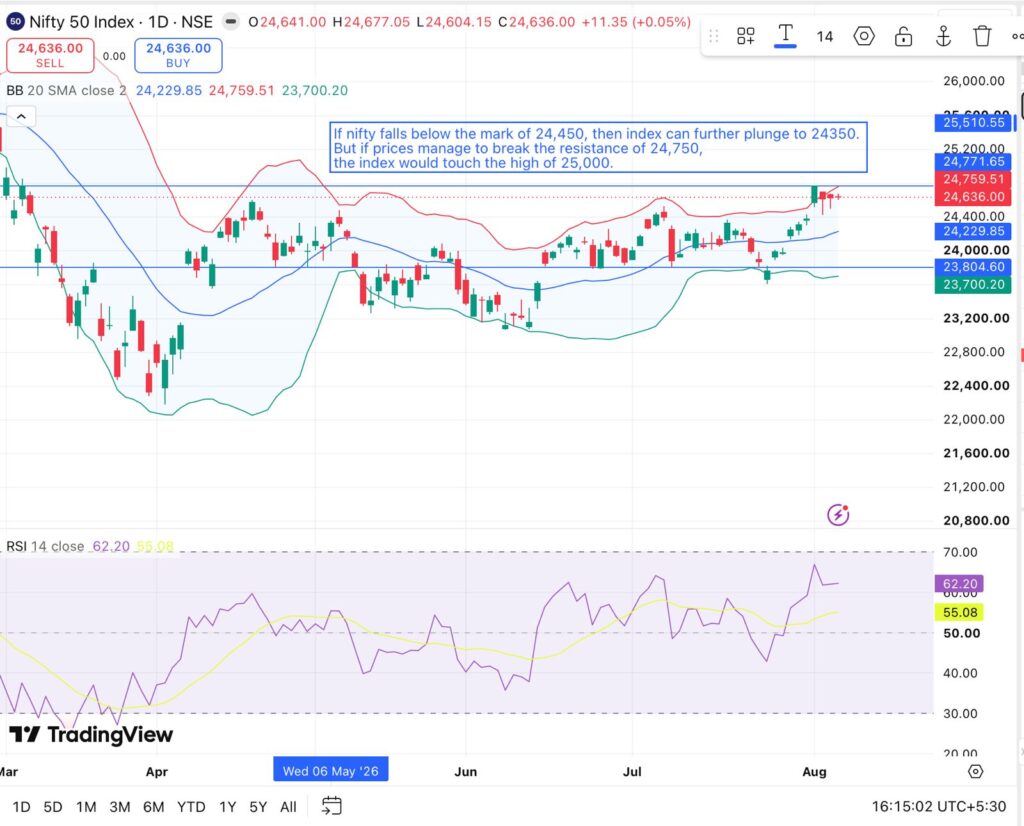Click the 25,510.55 price label
Image resolution: width=1024 pixels, height=826 pixels.
point(973,122)
